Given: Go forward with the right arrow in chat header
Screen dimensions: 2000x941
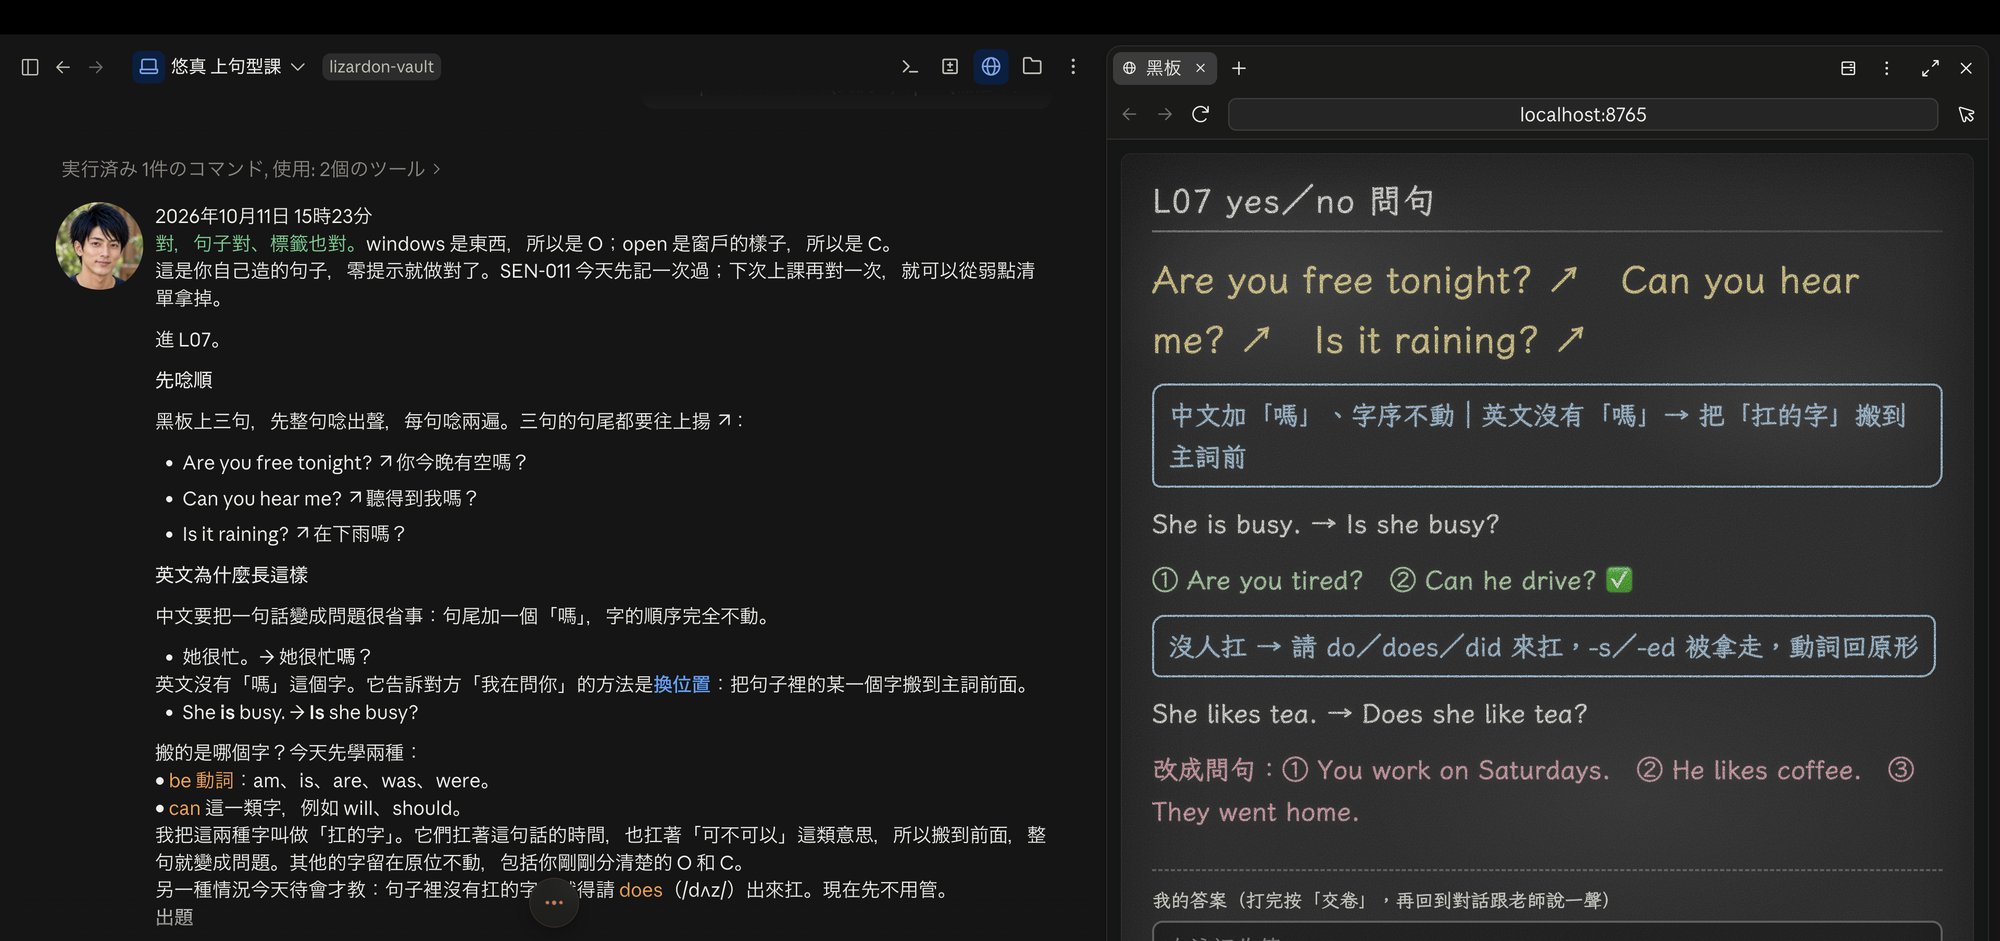Looking at the screenshot, I should click(x=96, y=67).
